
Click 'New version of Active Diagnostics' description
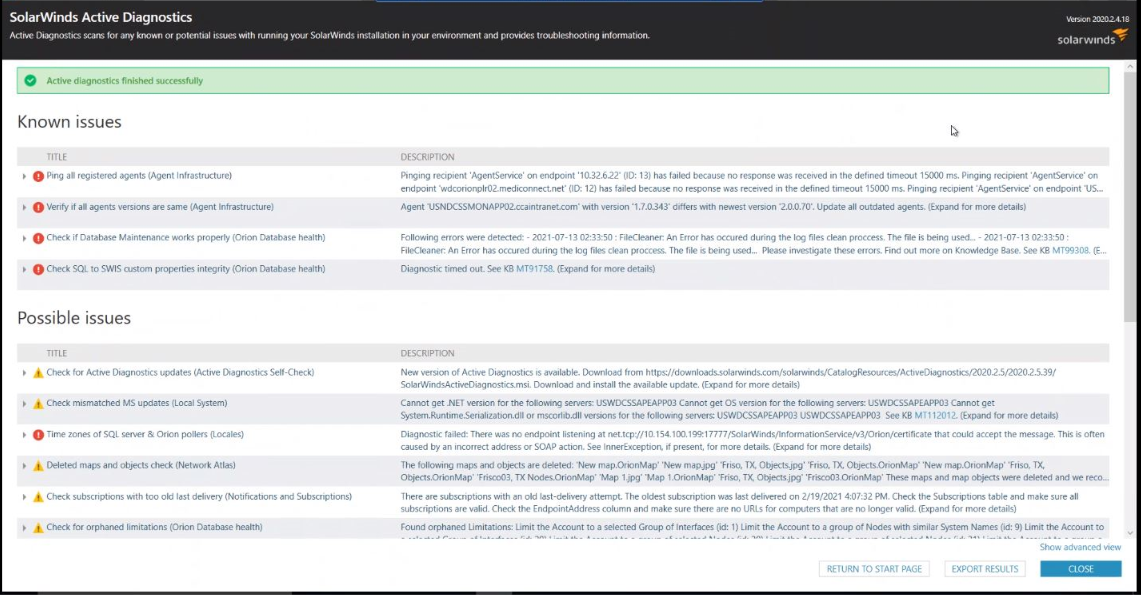(x=728, y=378)
